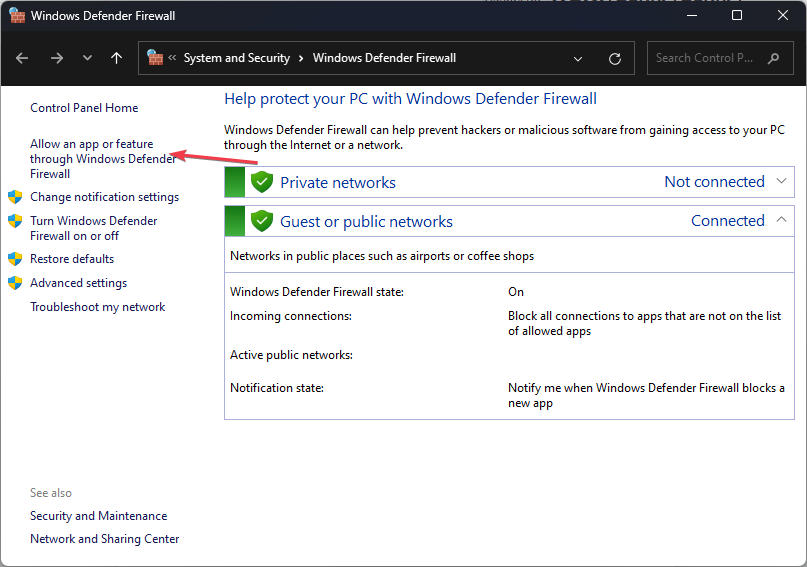This screenshot has height=567, width=807.
Task: Click 'Notify me when Windows Defender Firewall blocks' text
Action: (x=646, y=395)
